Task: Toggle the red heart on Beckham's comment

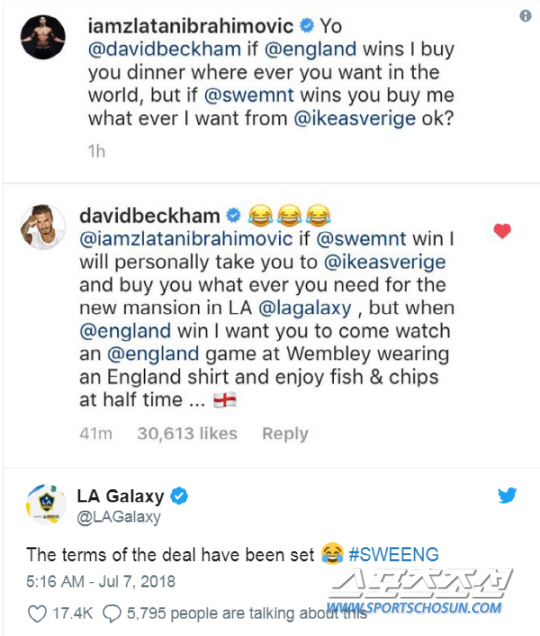Action: coord(502,231)
